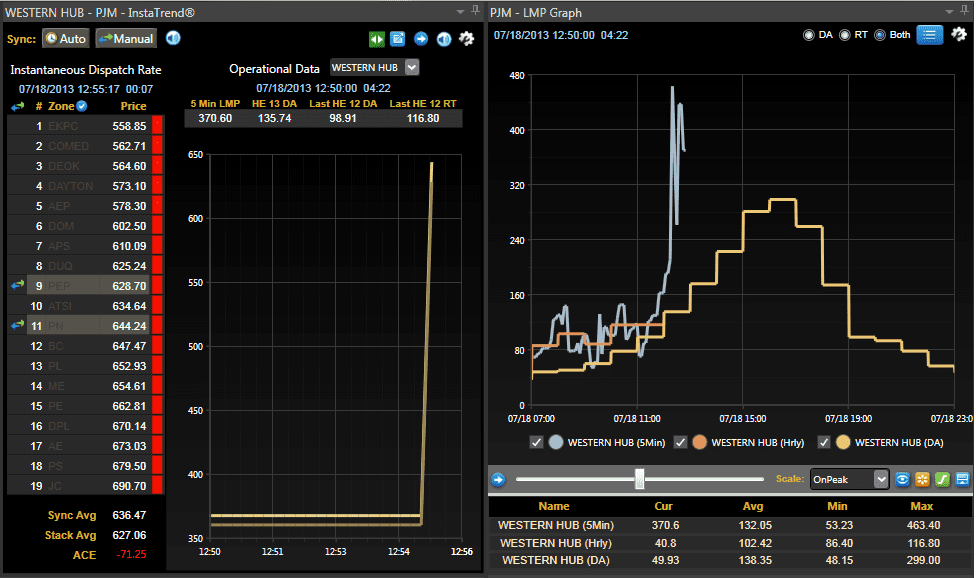Open InstaTrend panel window options arrow
Viewport: 976px width, 578px height.
click(x=461, y=11)
